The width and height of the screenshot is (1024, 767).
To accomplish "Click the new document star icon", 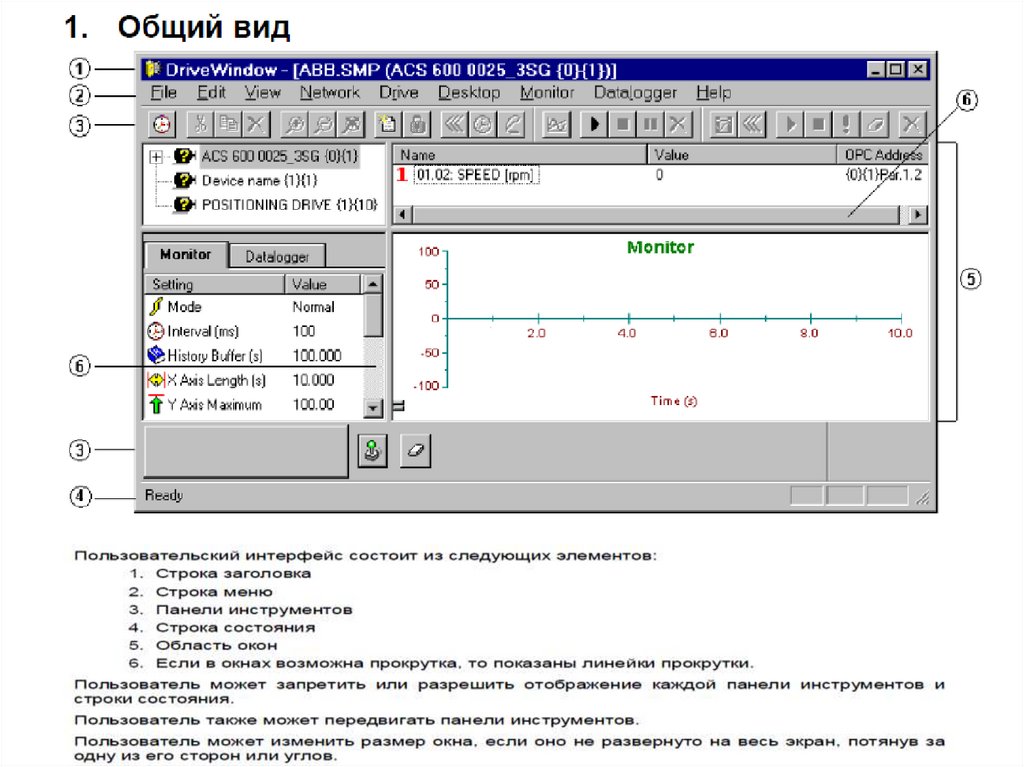I will 388,123.
